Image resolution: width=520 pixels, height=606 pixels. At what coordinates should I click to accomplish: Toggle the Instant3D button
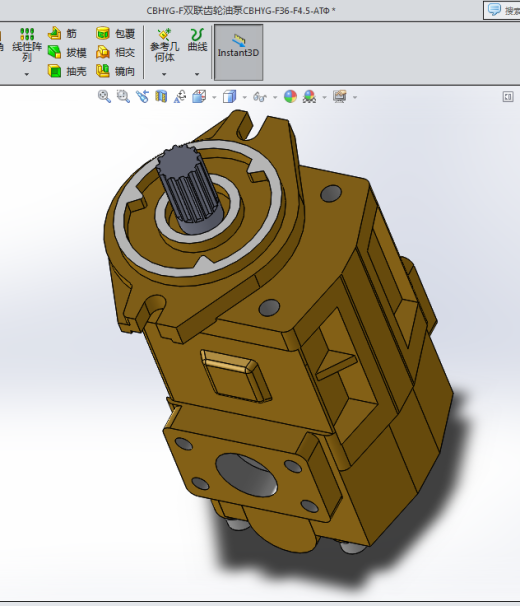tap(239, 52)
